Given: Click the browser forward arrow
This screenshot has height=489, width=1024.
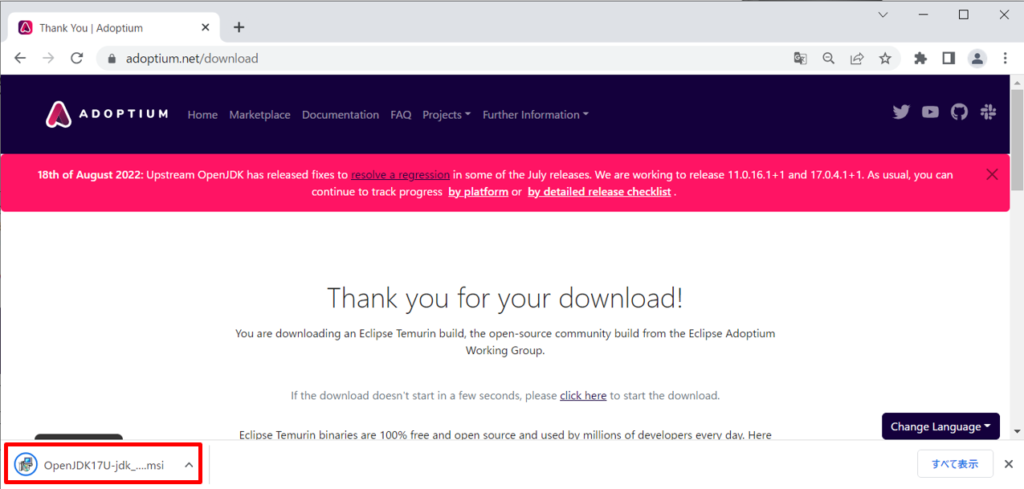Looking at the screenshot, I should [48, 58].
